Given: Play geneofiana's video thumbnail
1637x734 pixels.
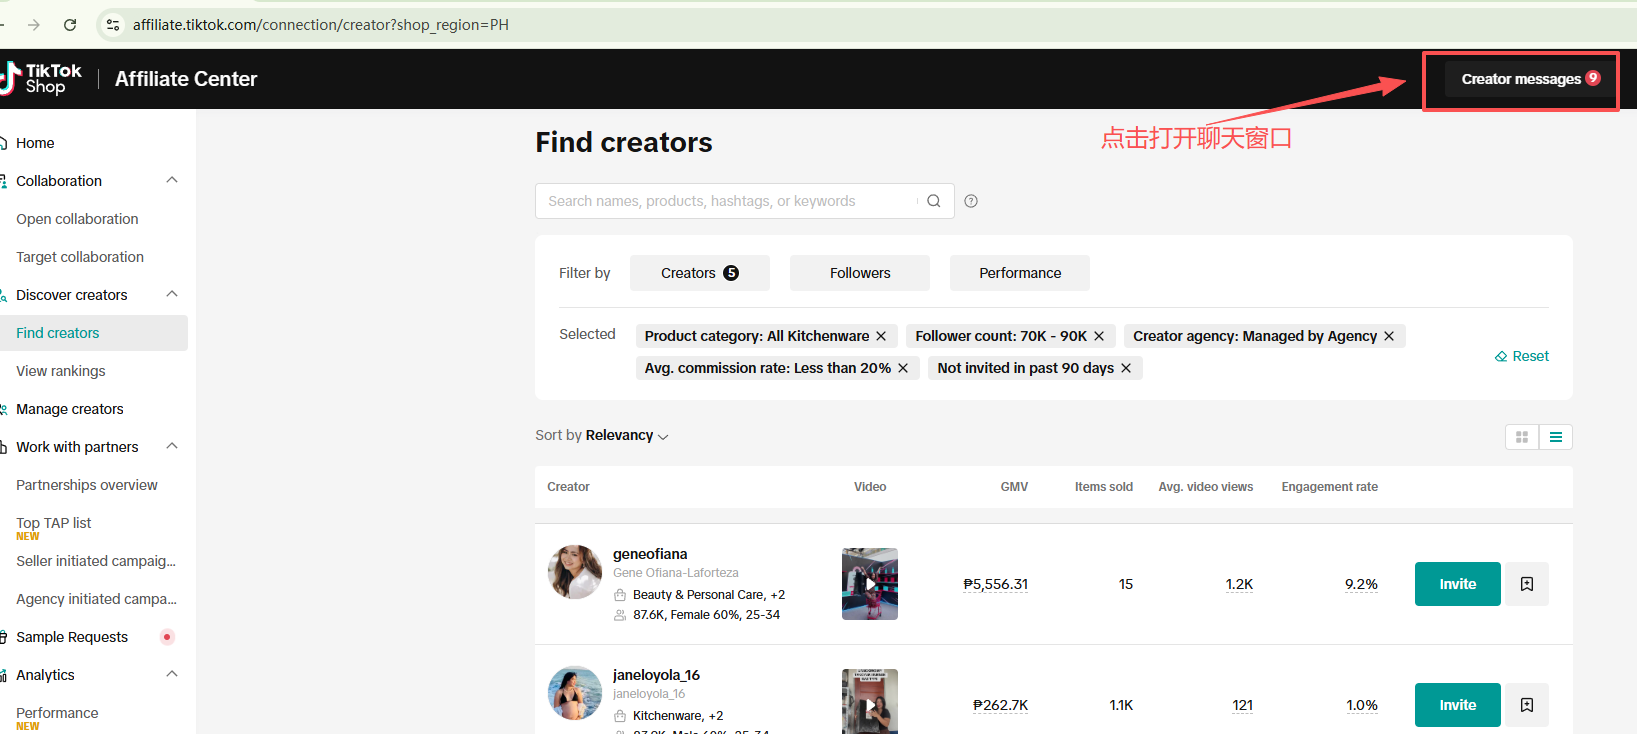Looking at the screenshot, I should [870, 584].
